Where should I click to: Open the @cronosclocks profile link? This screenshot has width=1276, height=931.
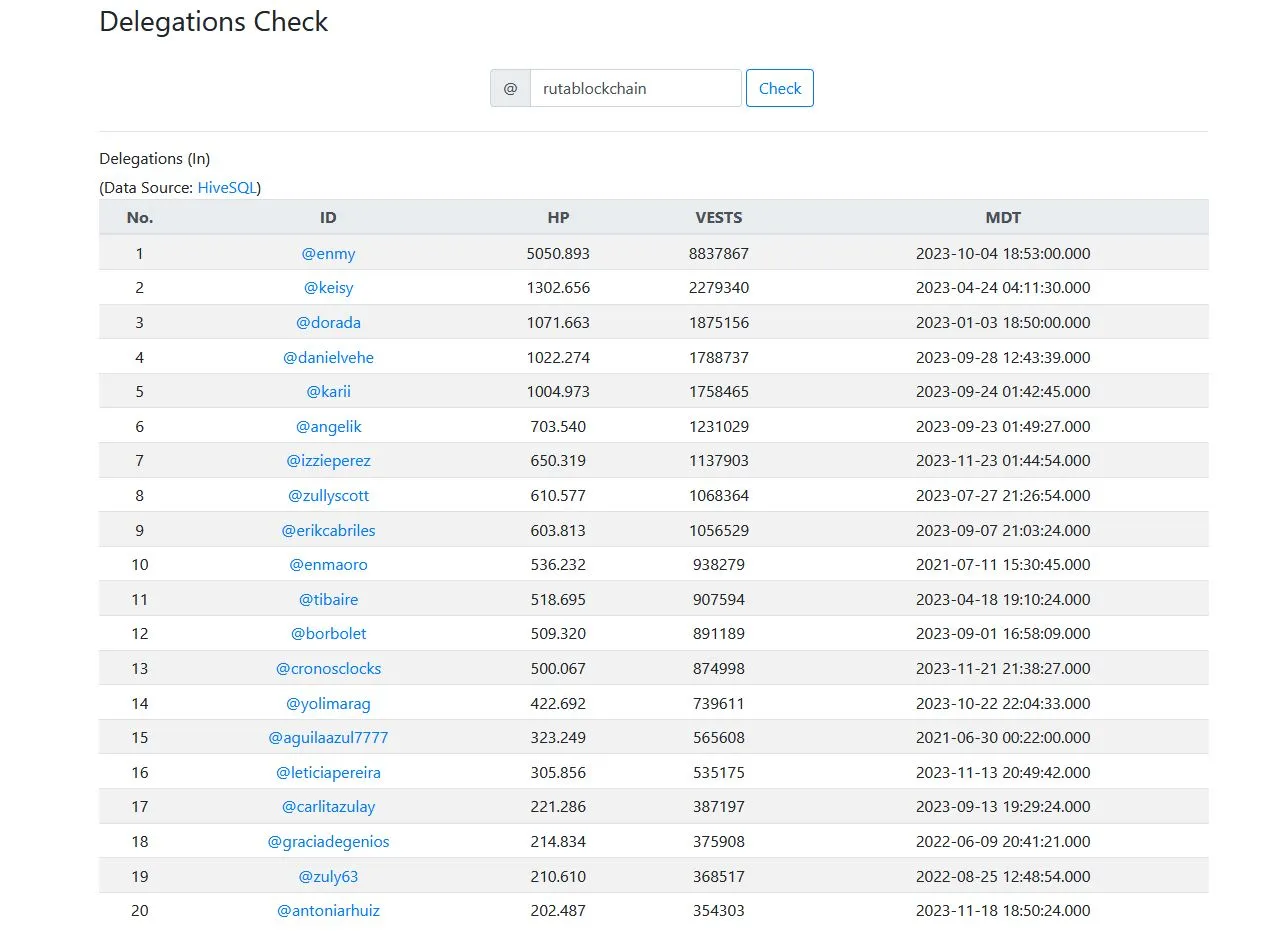point(328,668)
